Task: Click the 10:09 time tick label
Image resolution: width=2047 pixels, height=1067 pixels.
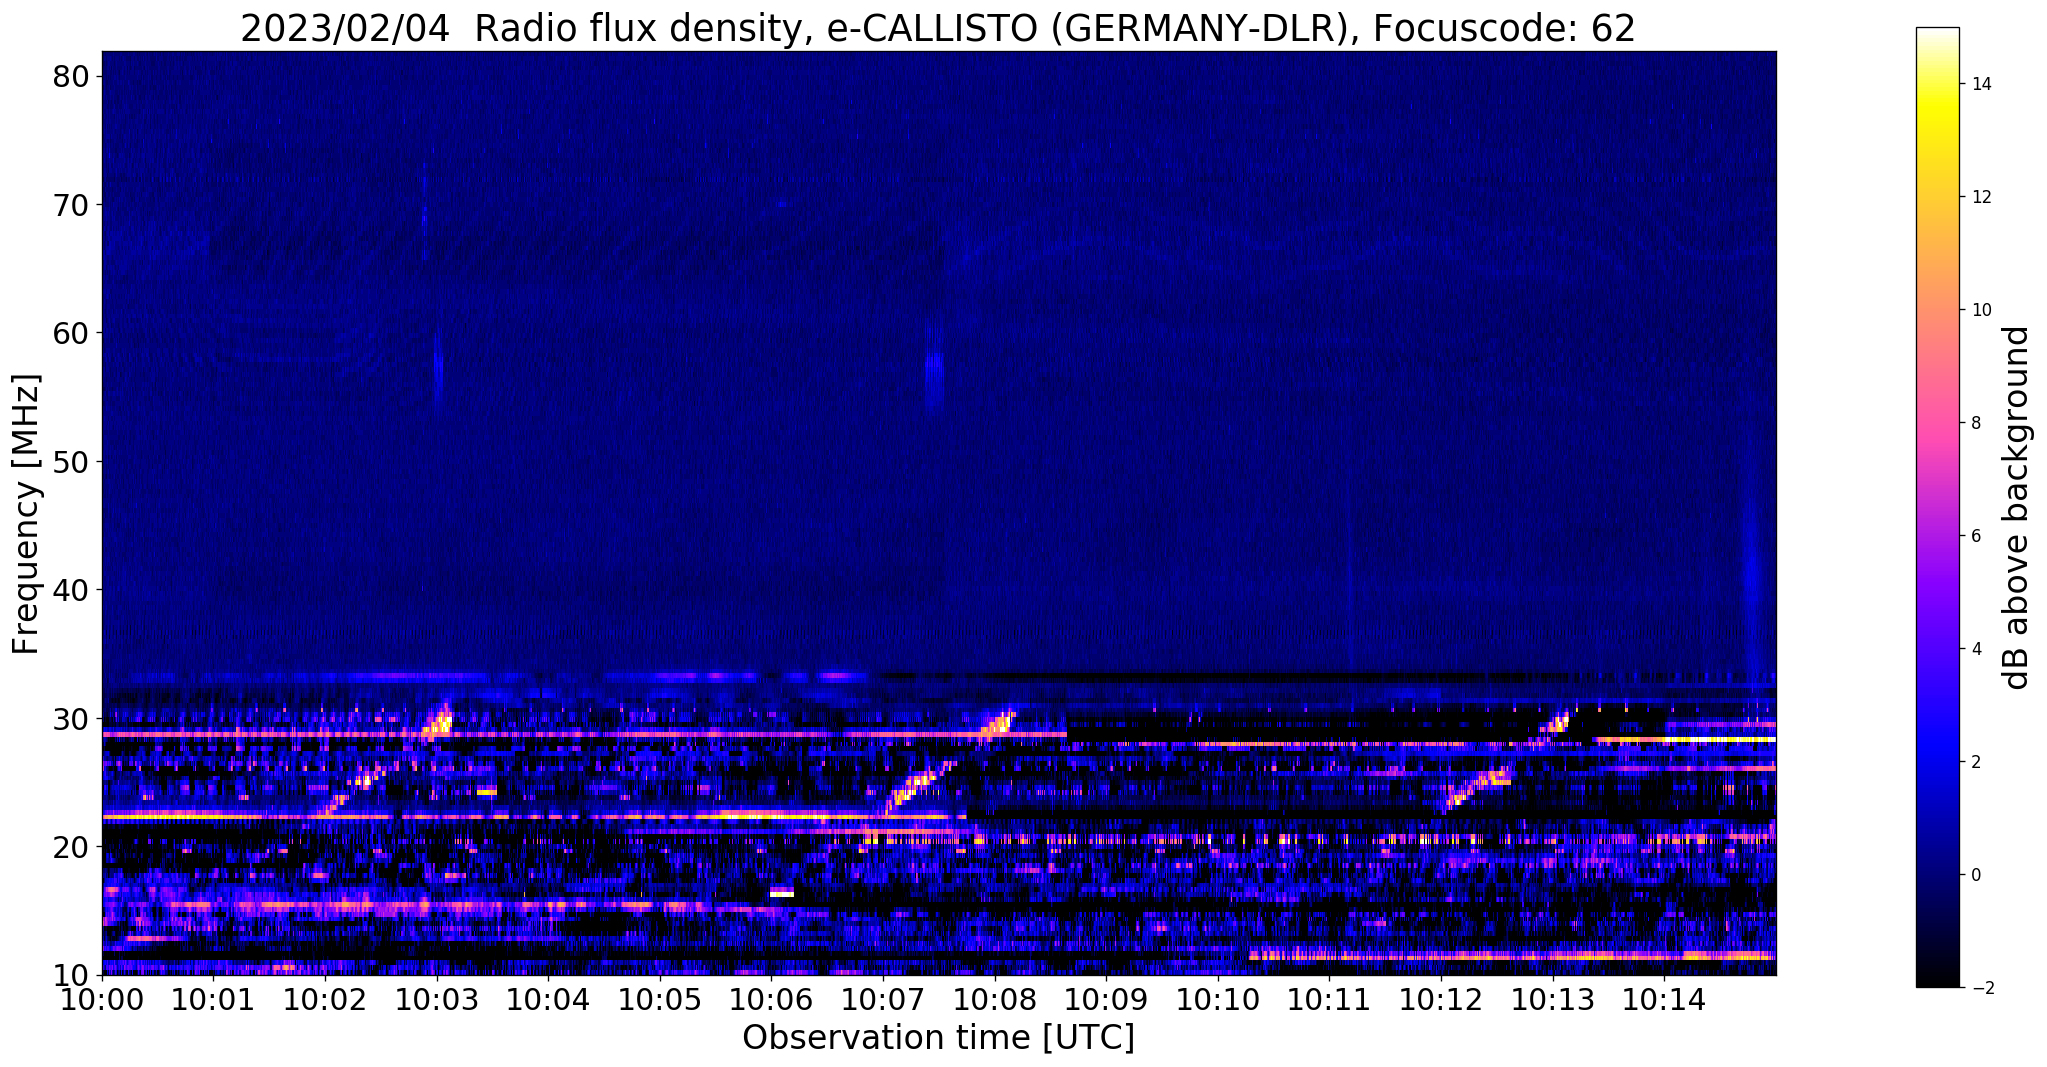Action: [x=1106, y=999]
